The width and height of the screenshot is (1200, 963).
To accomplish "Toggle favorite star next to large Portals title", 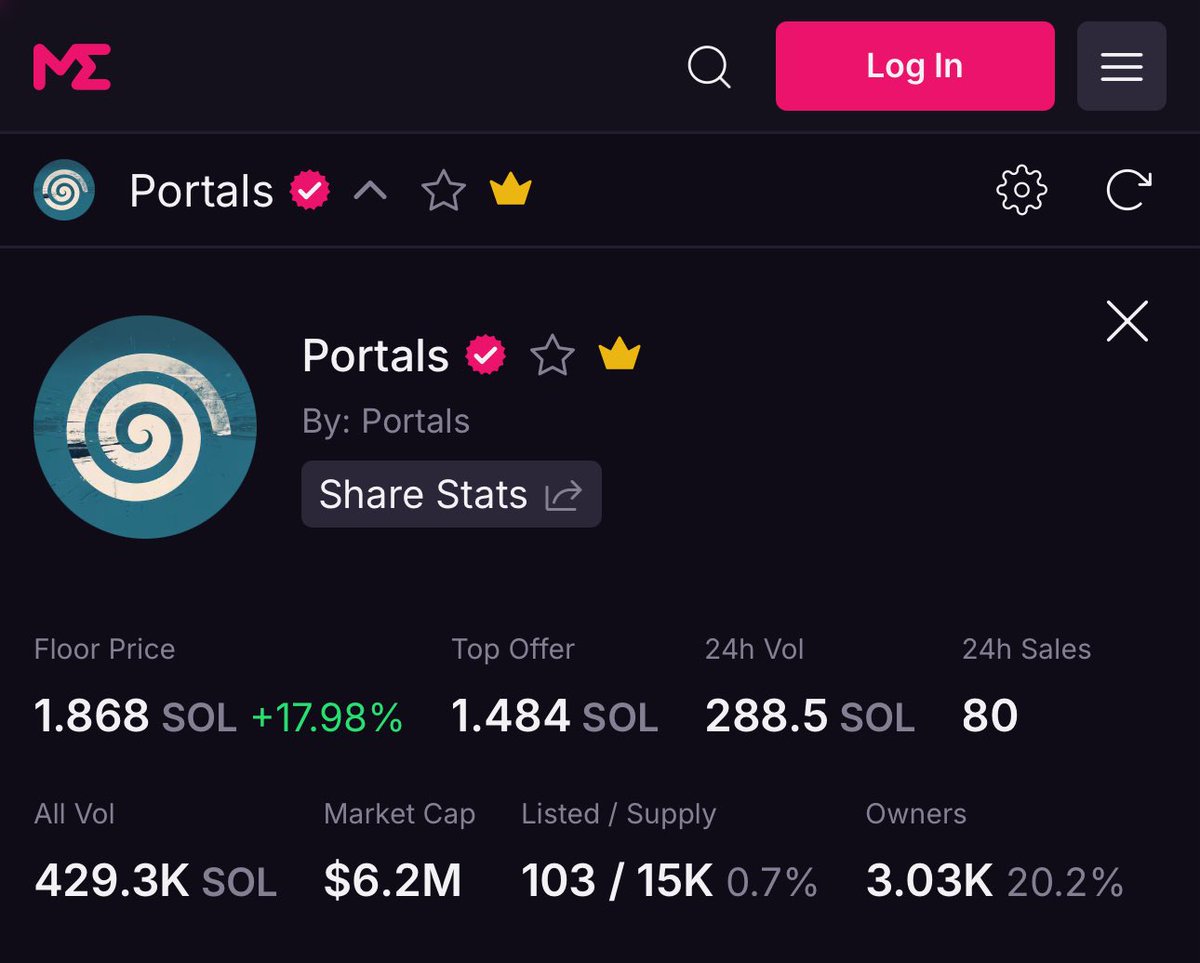I will click(552, 355).
